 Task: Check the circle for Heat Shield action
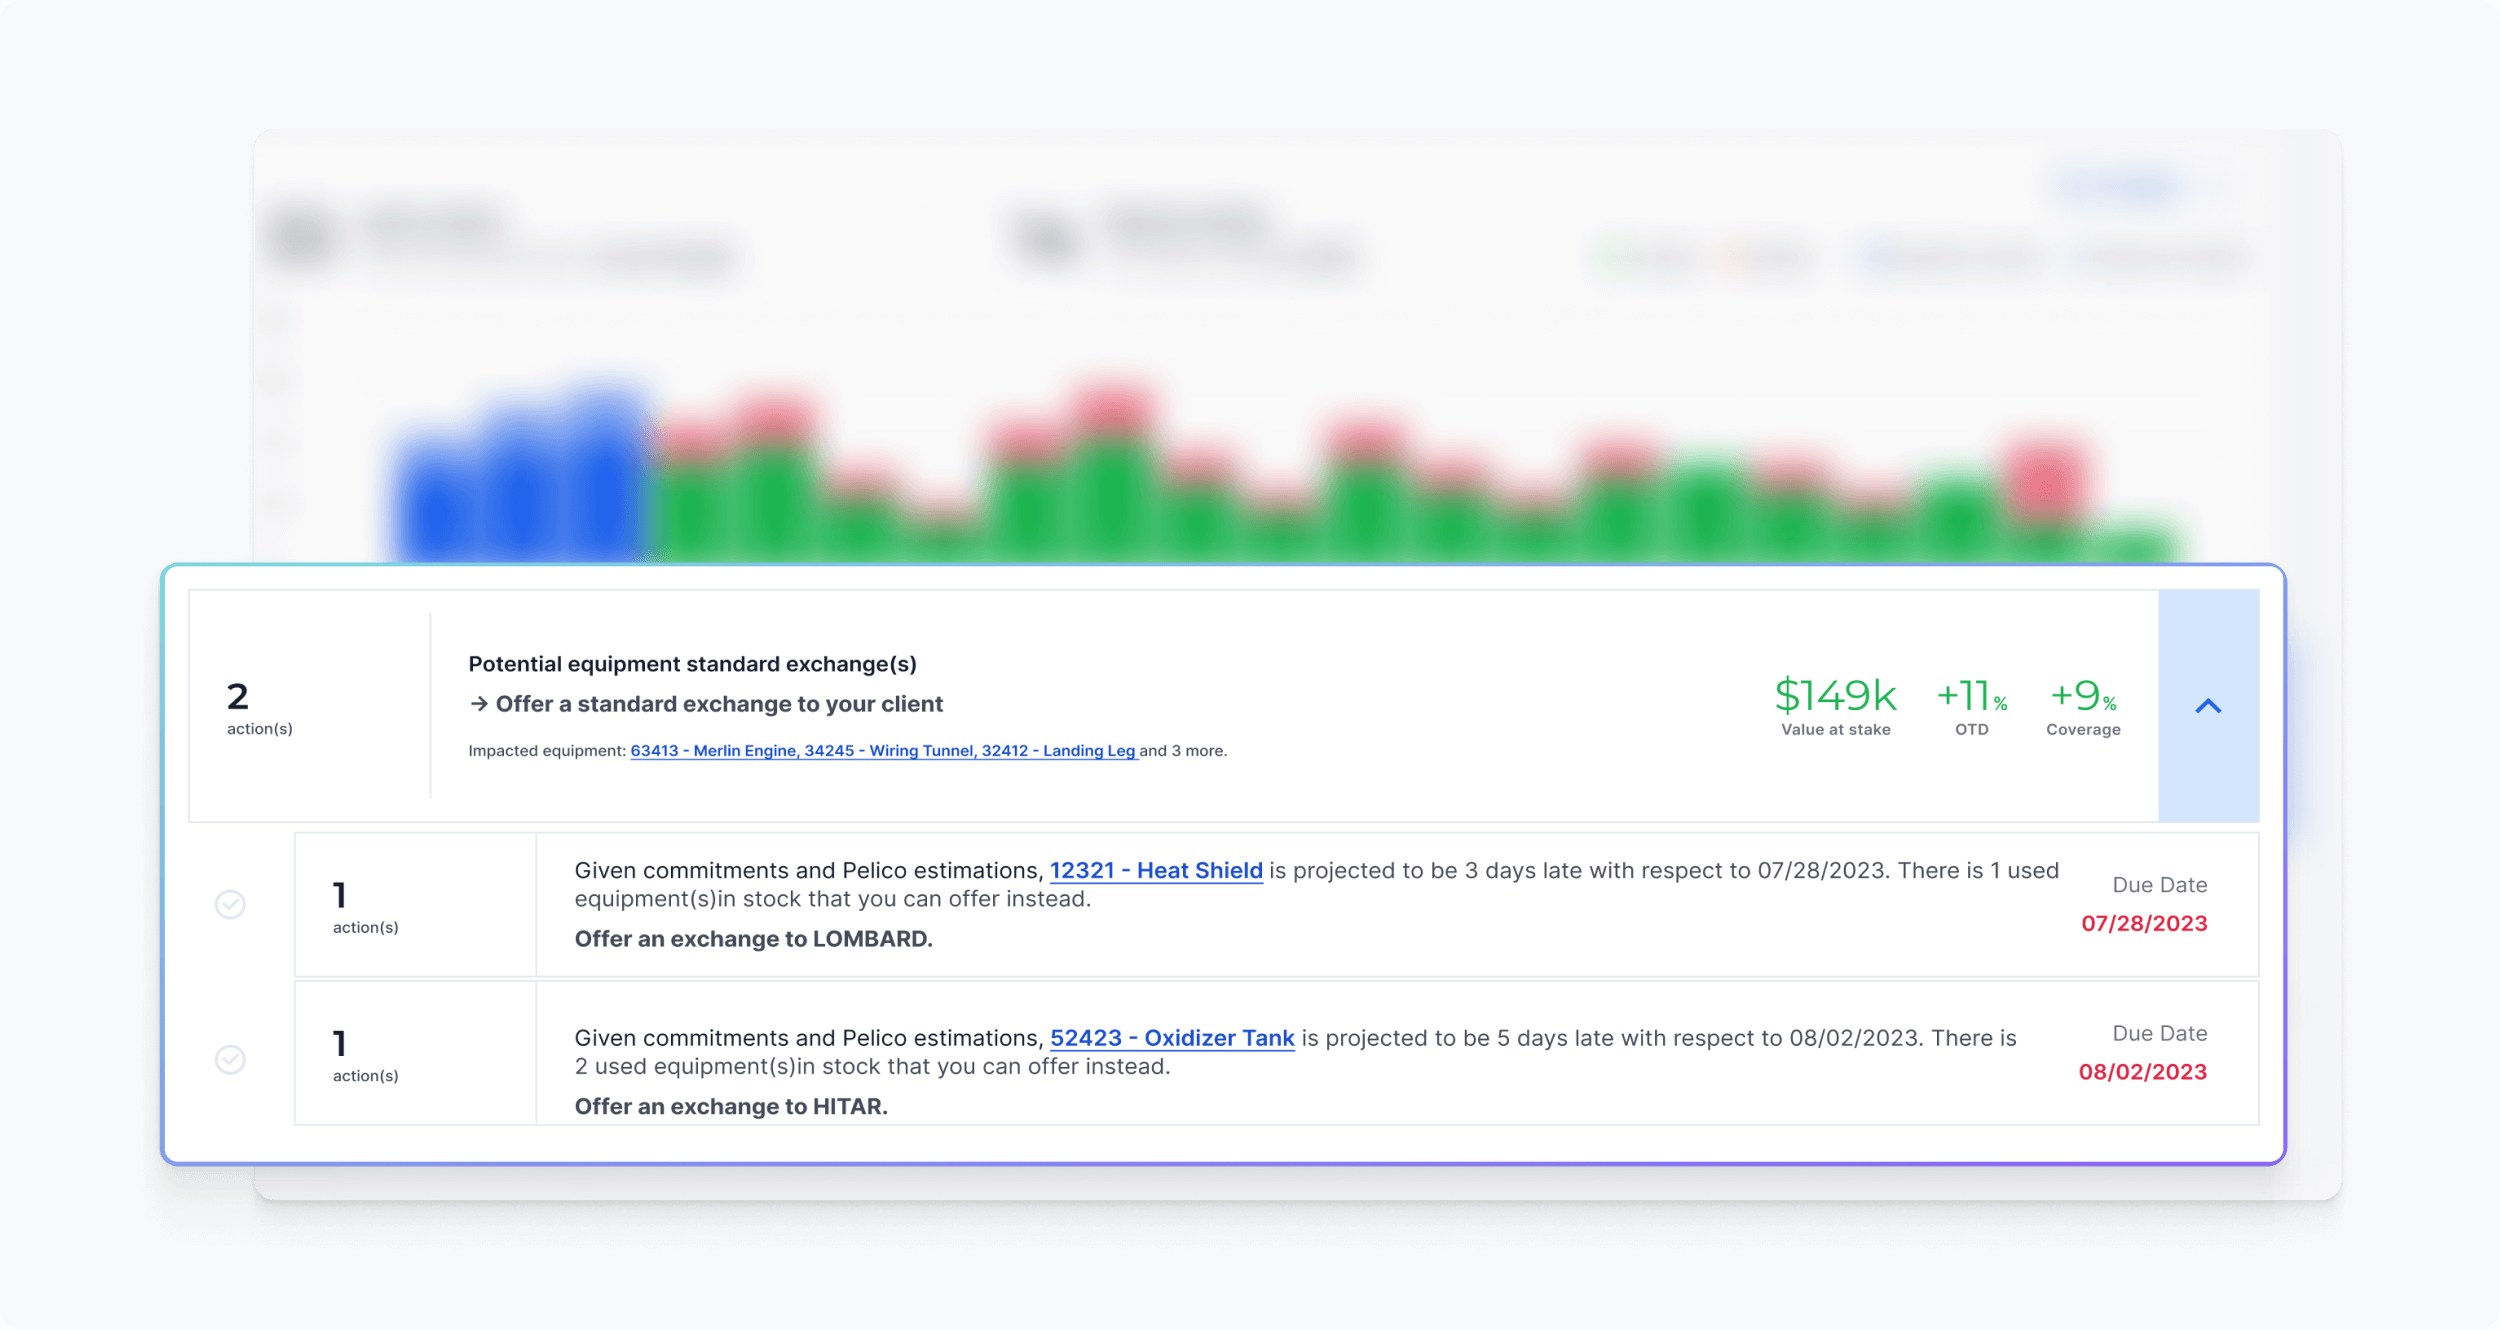(x=230, y=904)
